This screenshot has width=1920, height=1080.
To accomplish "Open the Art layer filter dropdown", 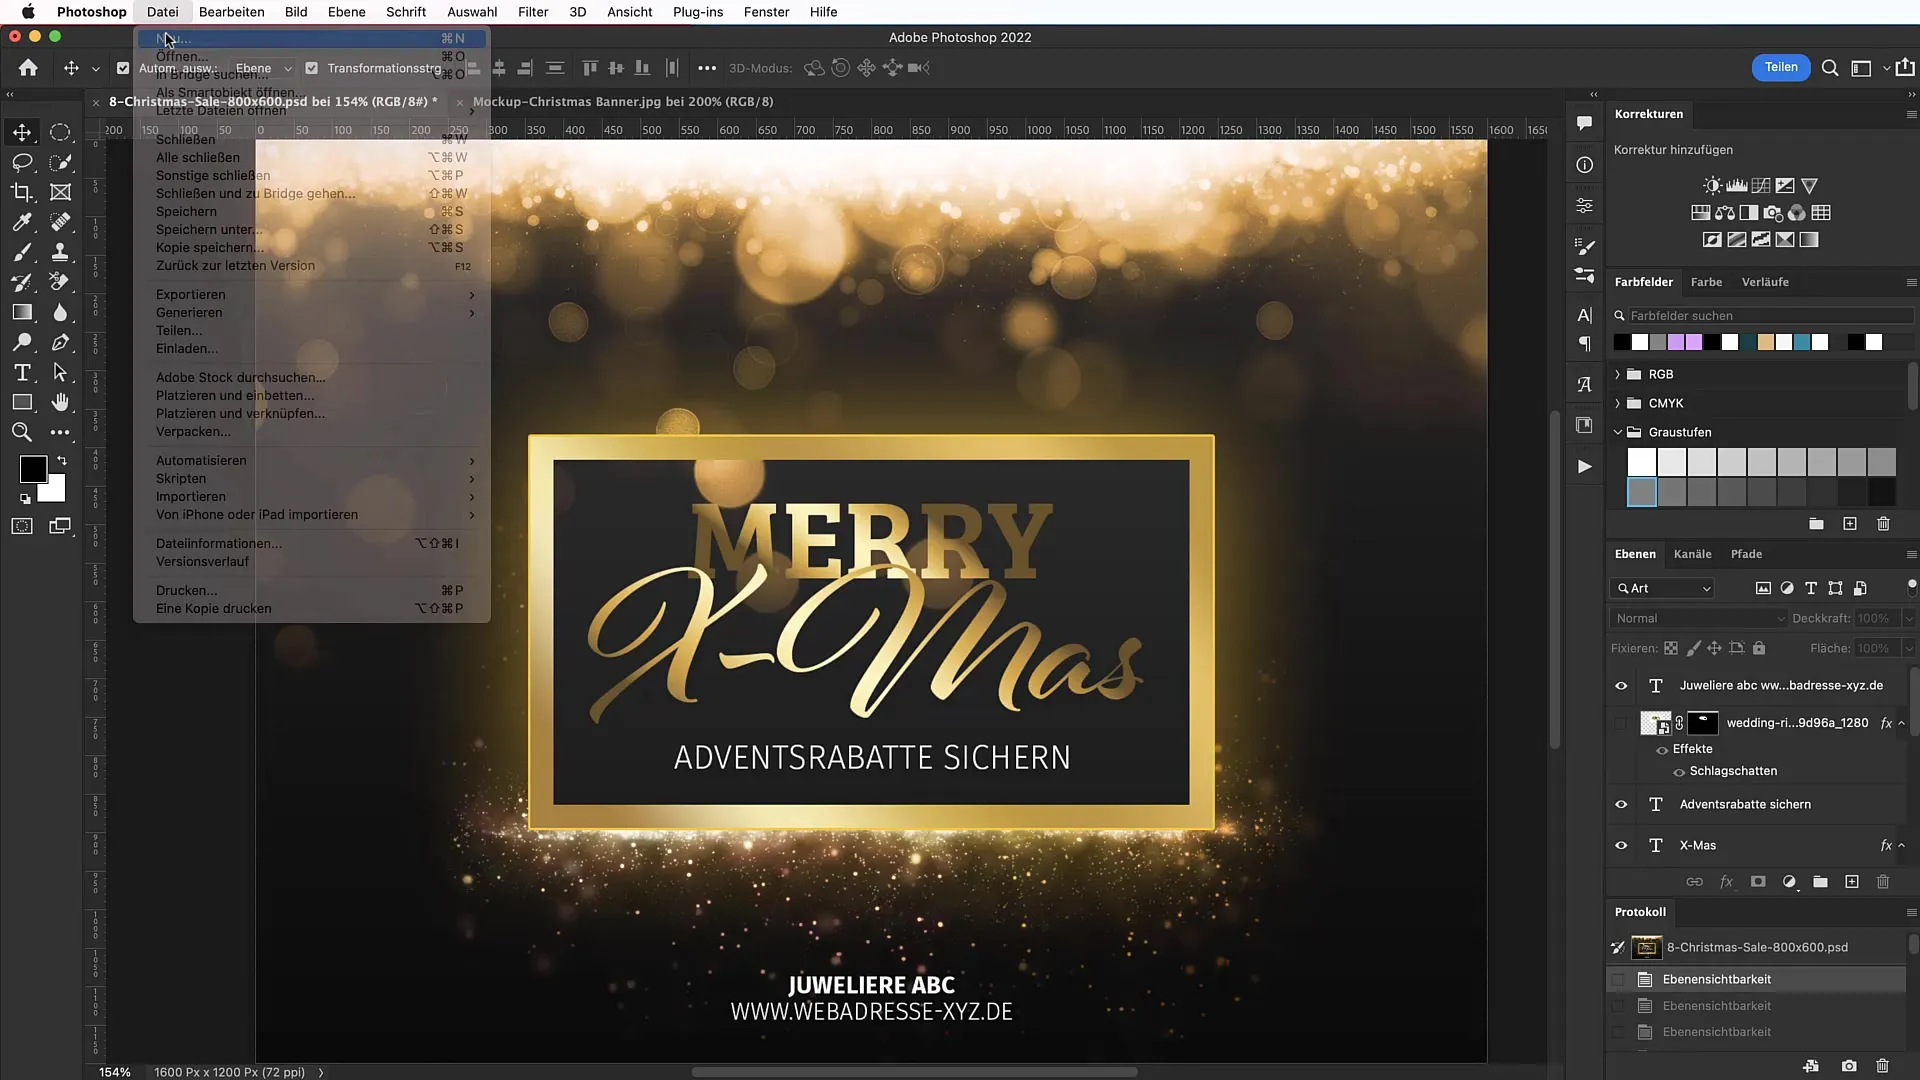I will point(1662,589).
